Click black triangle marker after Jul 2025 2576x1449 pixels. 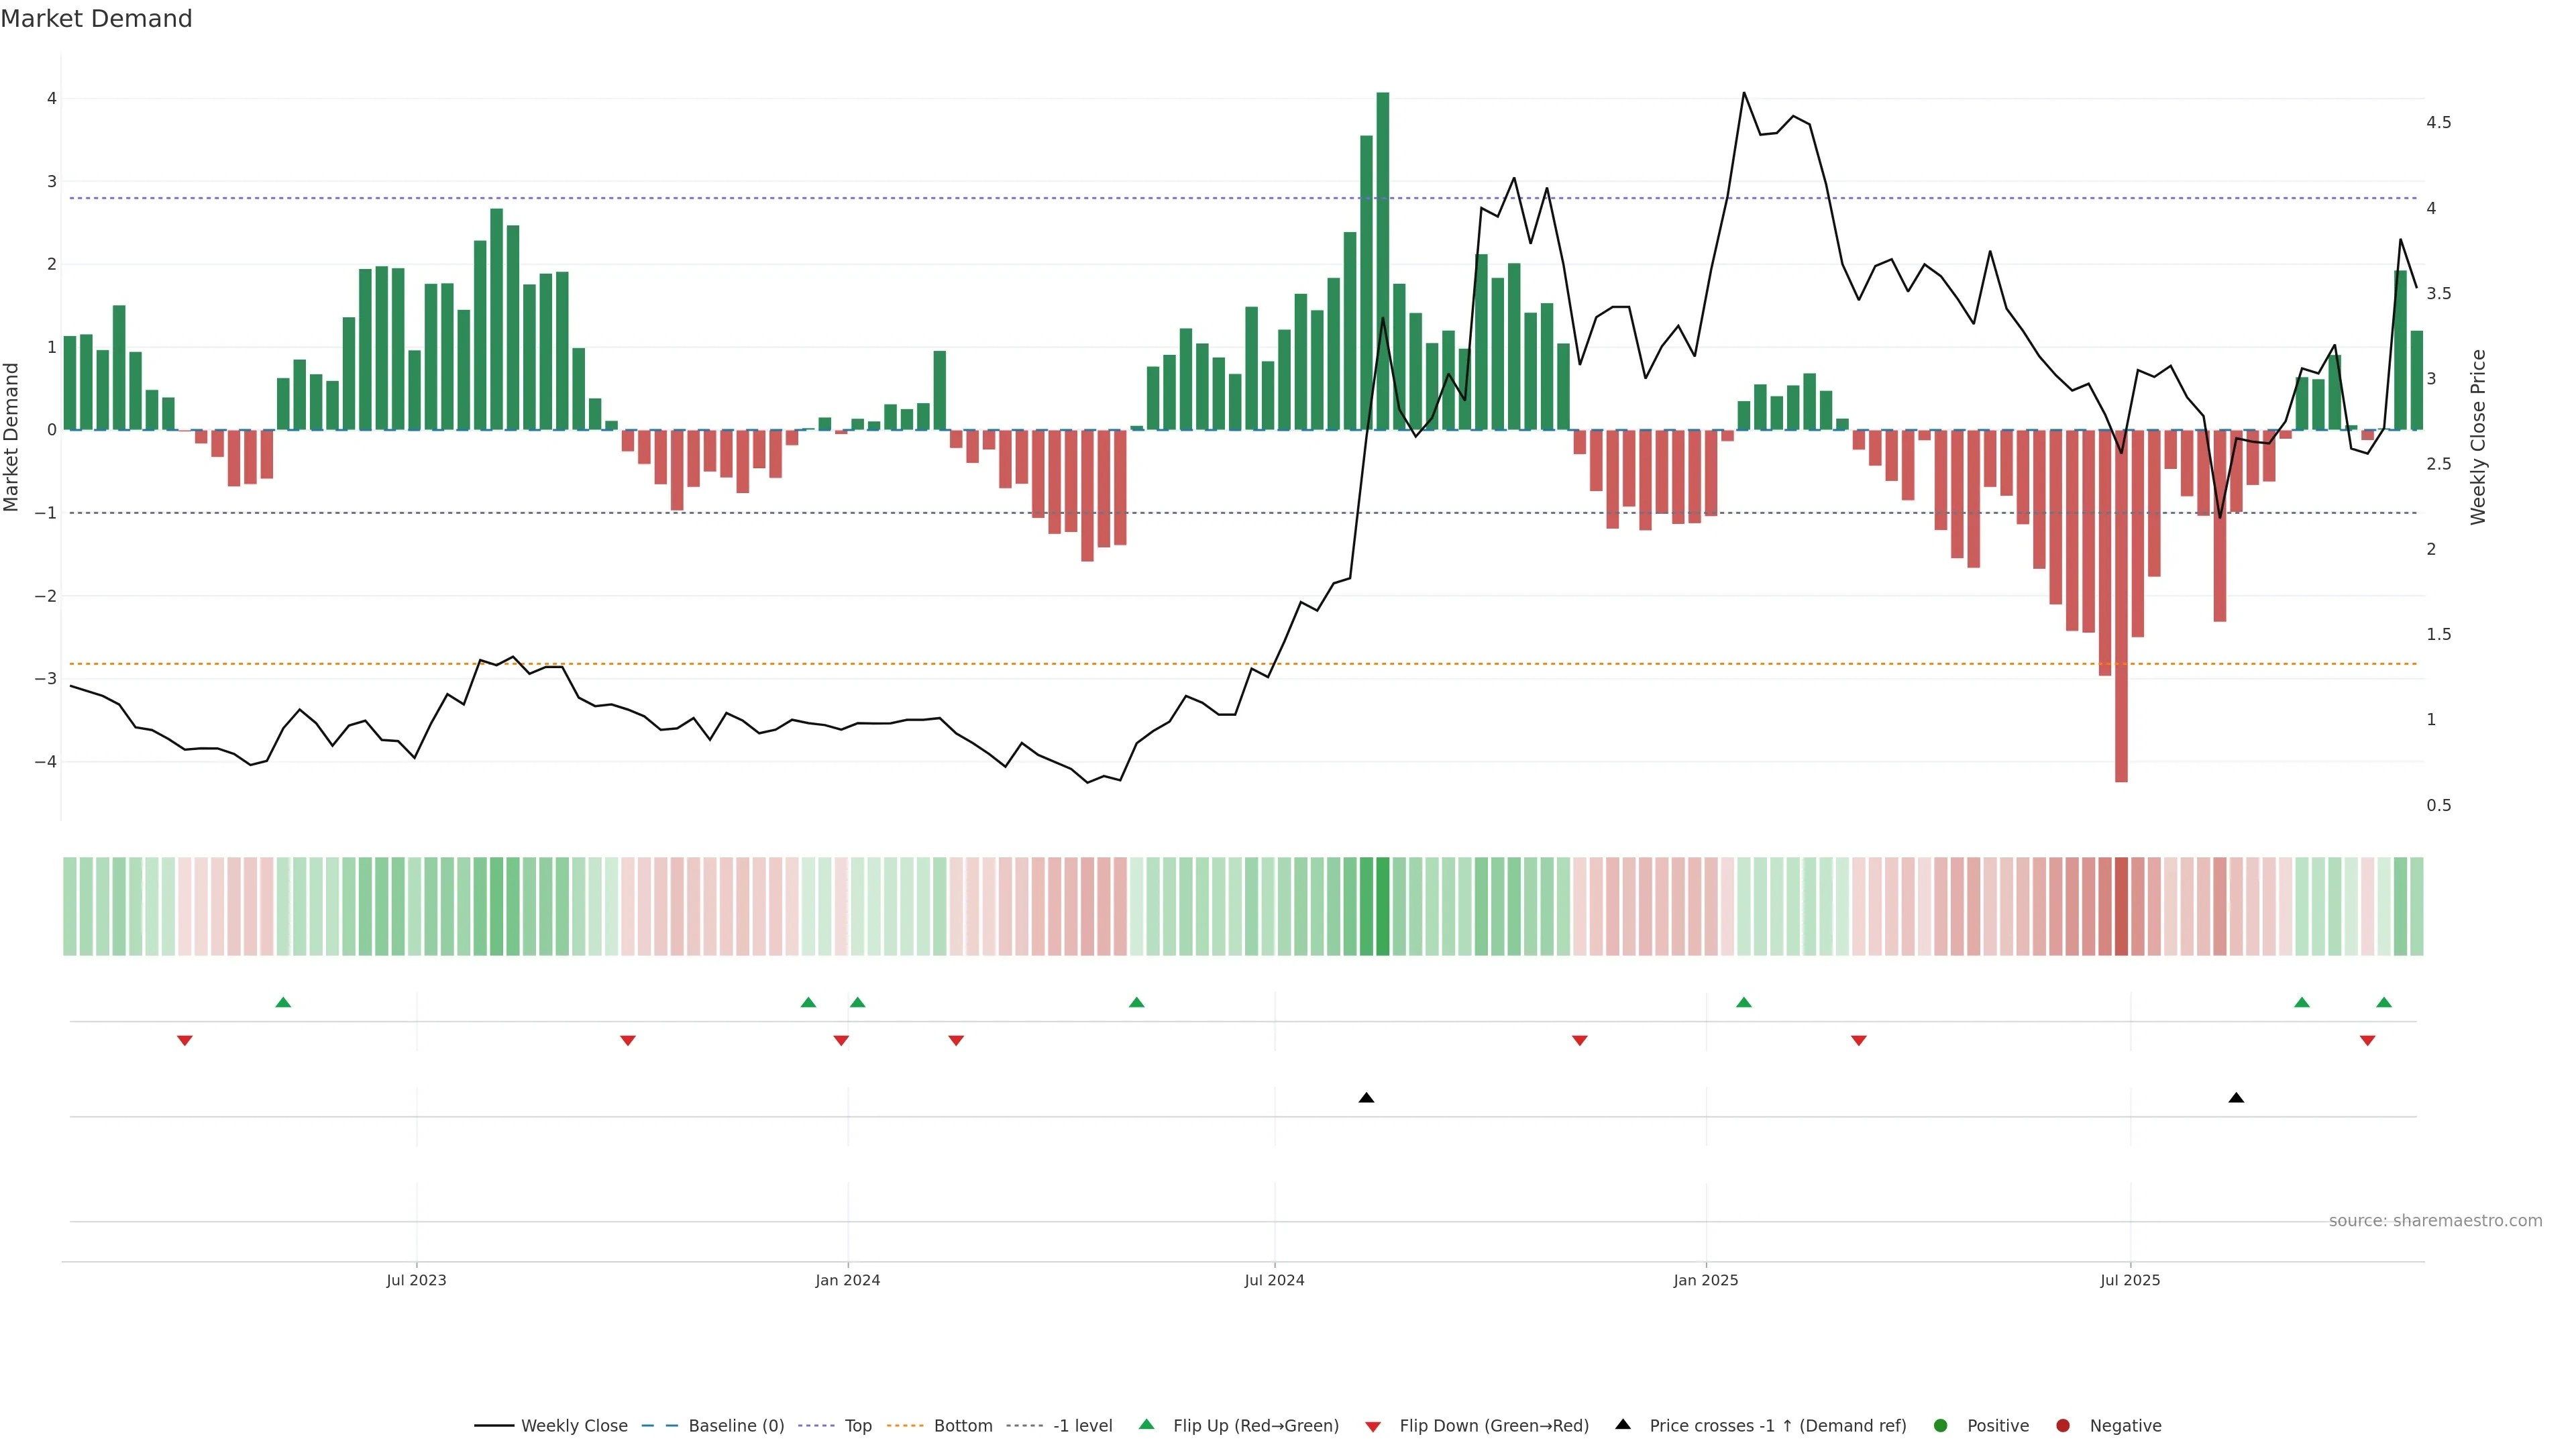[x=2236, y=1098]
